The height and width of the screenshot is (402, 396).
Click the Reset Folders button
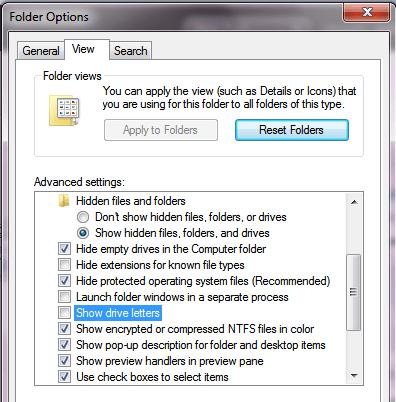[292, 130]
